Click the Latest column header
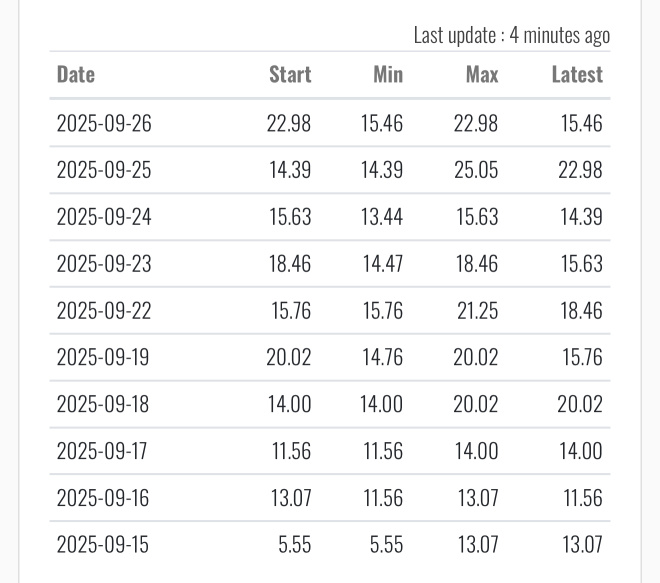This screenshot has height=583, width=660. coord(577,75)
